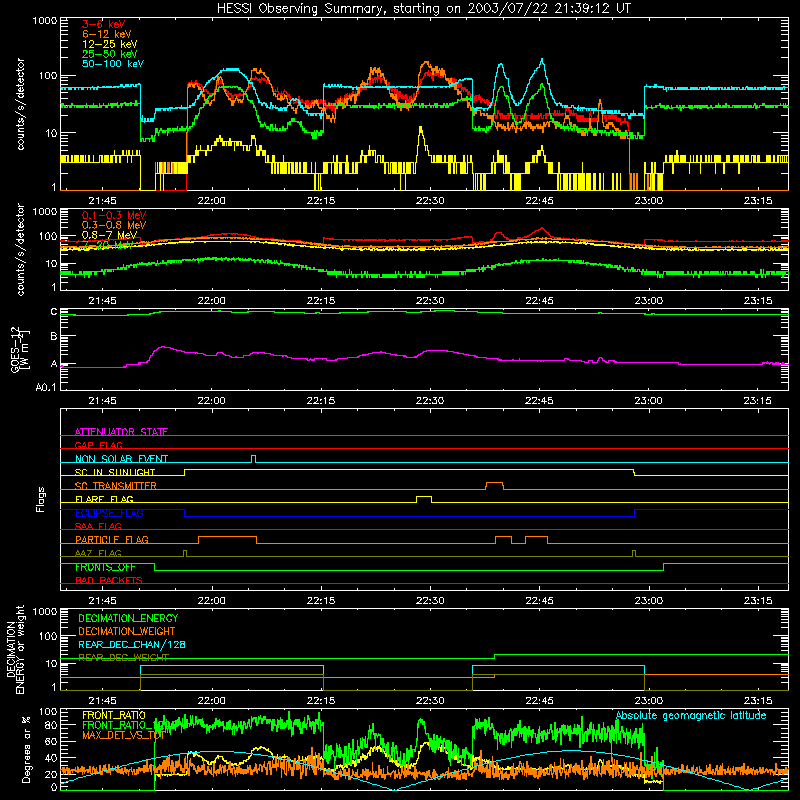Click the SC_IN_SUNLIGHT flag label
800x800 pixels.
pos(115,472)
